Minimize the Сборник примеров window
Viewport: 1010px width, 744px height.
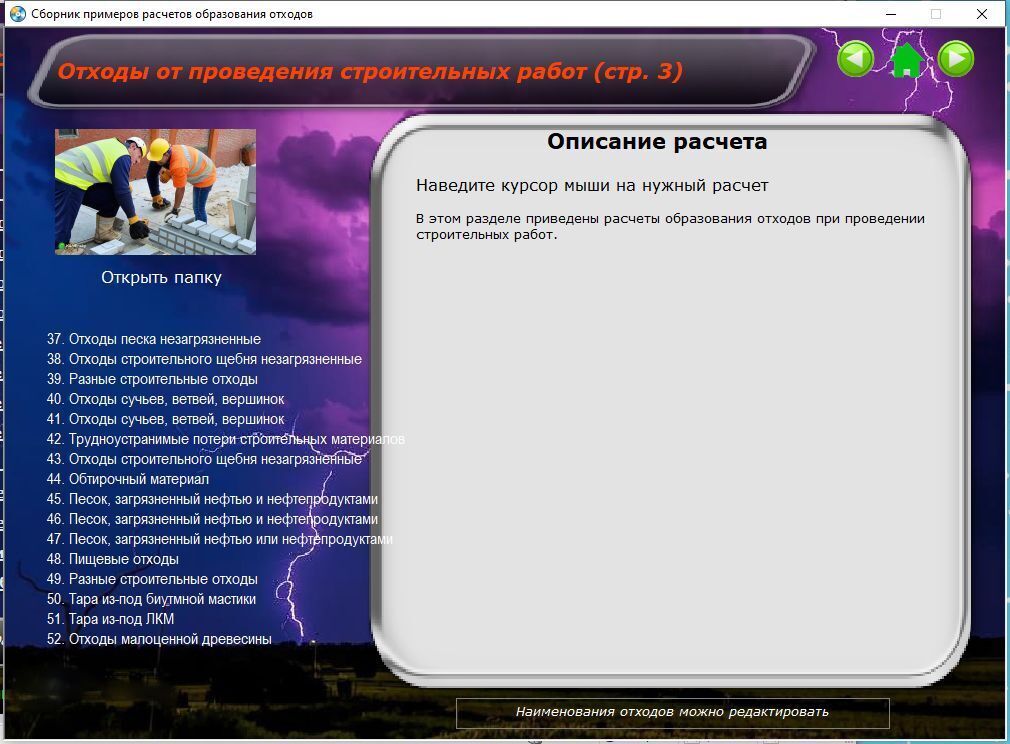891,14
